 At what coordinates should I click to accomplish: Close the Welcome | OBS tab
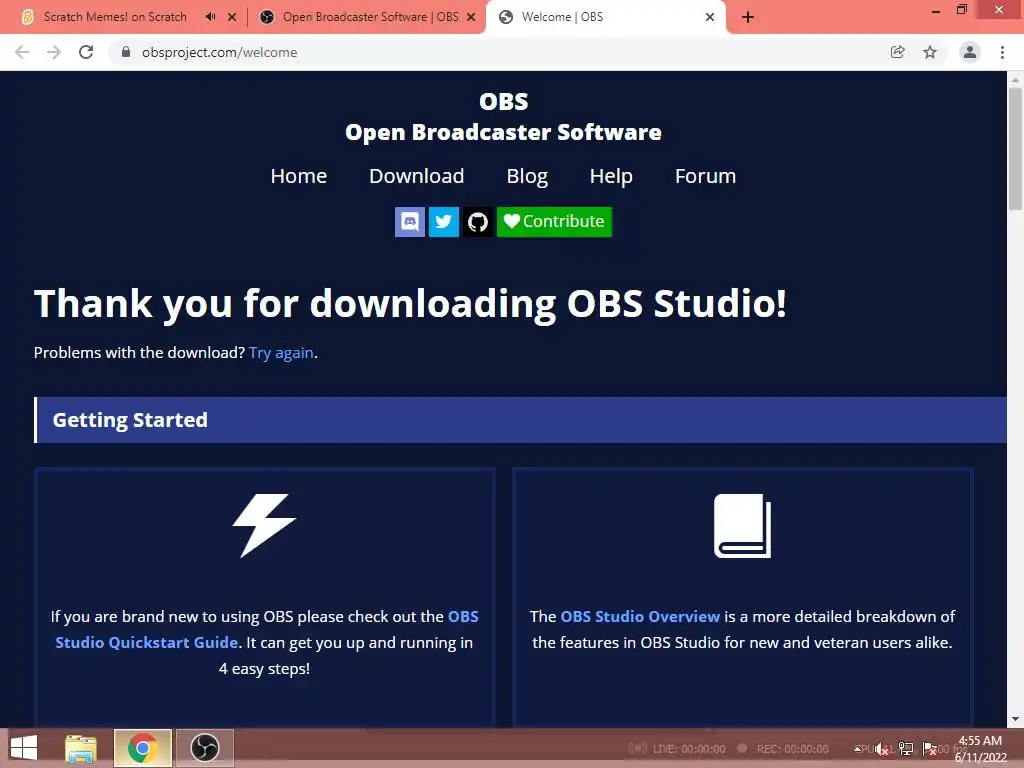710,17
